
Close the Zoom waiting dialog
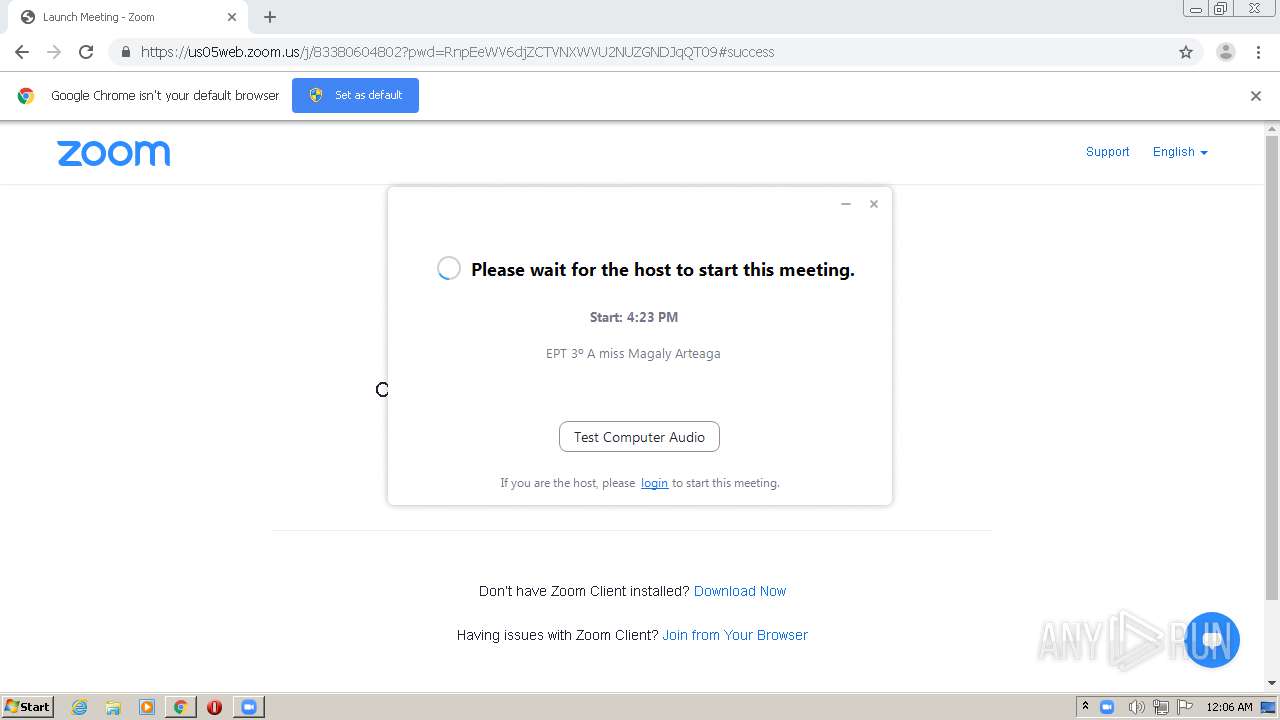874,204
